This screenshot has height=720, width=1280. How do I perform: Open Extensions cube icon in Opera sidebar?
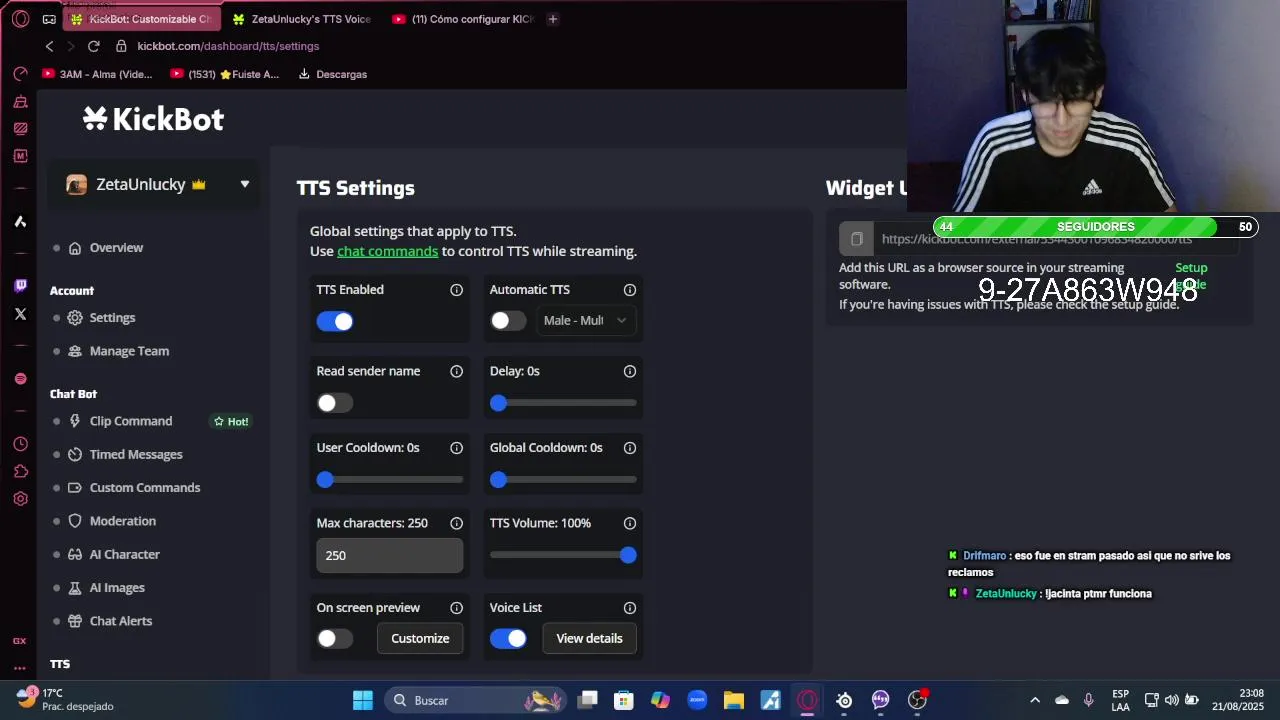[x=20, y=471]
